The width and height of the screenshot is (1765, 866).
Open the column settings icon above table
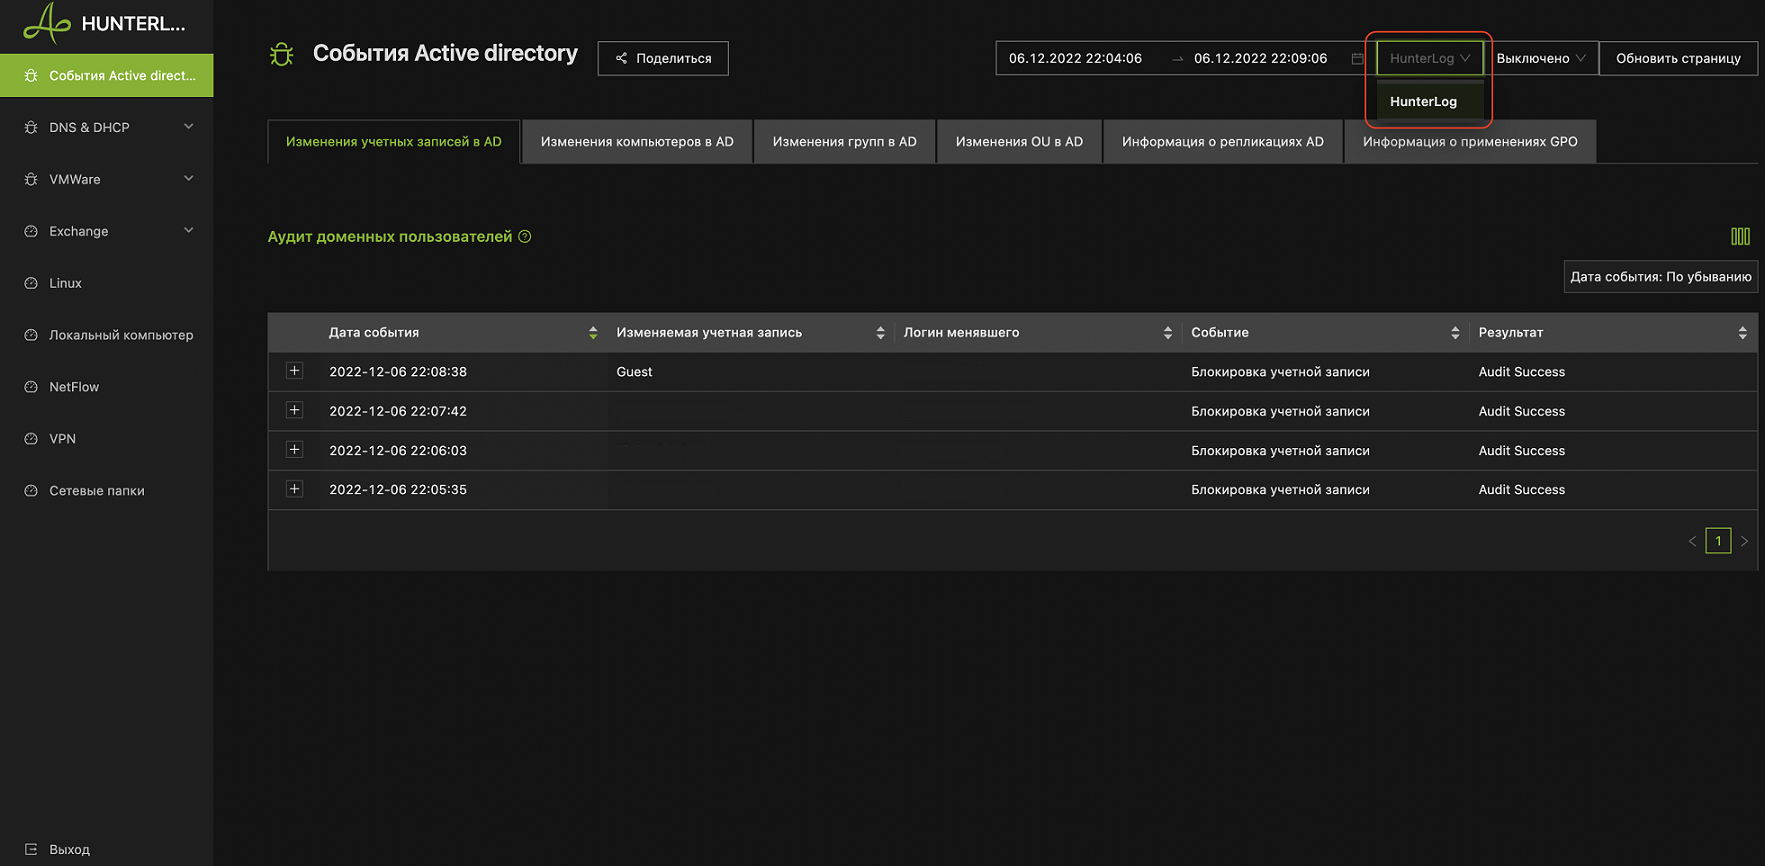coord(1740,236)
